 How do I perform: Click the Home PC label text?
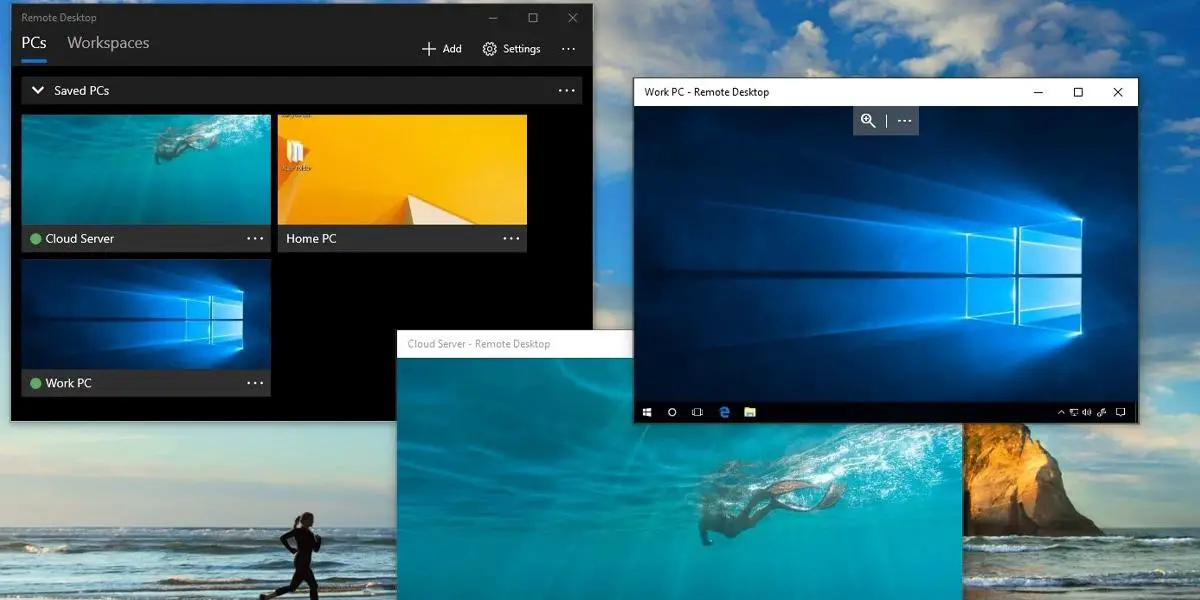coord(311,239)
